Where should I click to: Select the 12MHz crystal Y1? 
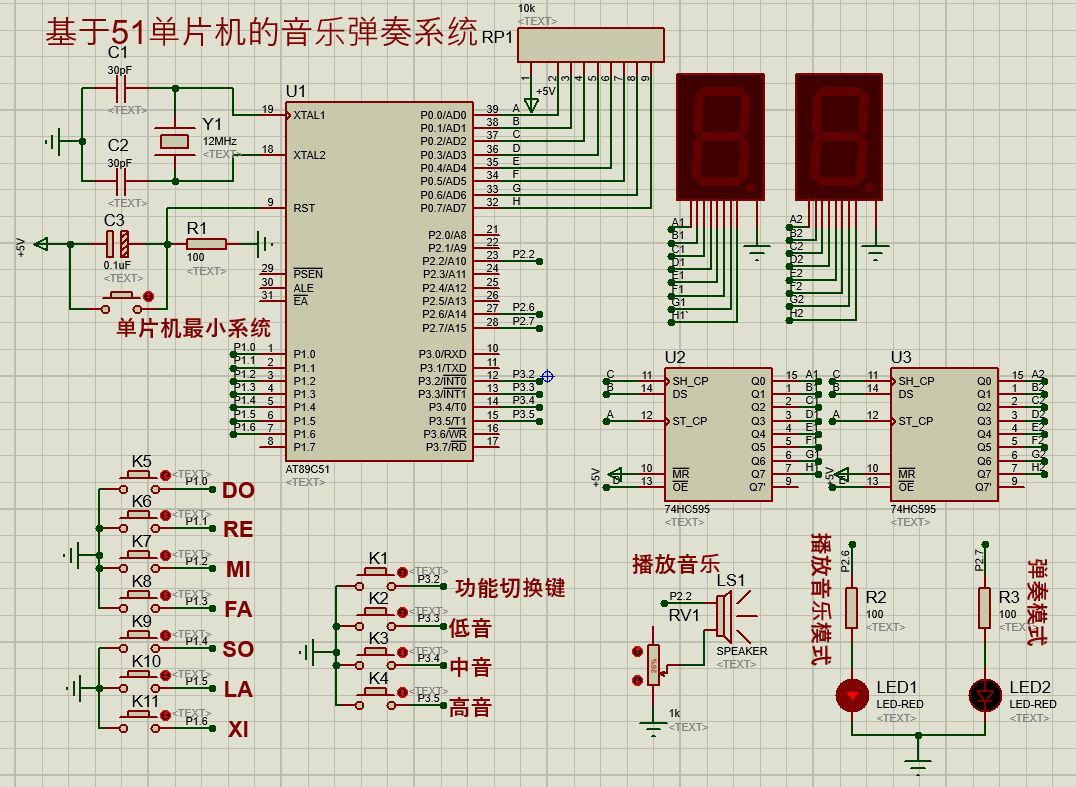pyautogui.click(x=174, y=141)
